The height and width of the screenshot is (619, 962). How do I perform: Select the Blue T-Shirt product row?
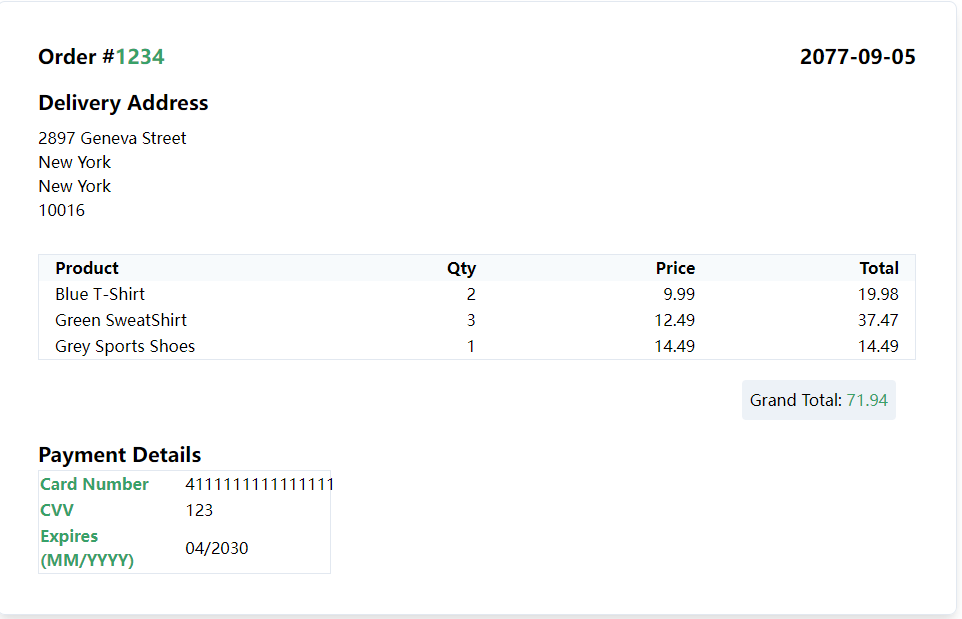[x=100, y=294]
